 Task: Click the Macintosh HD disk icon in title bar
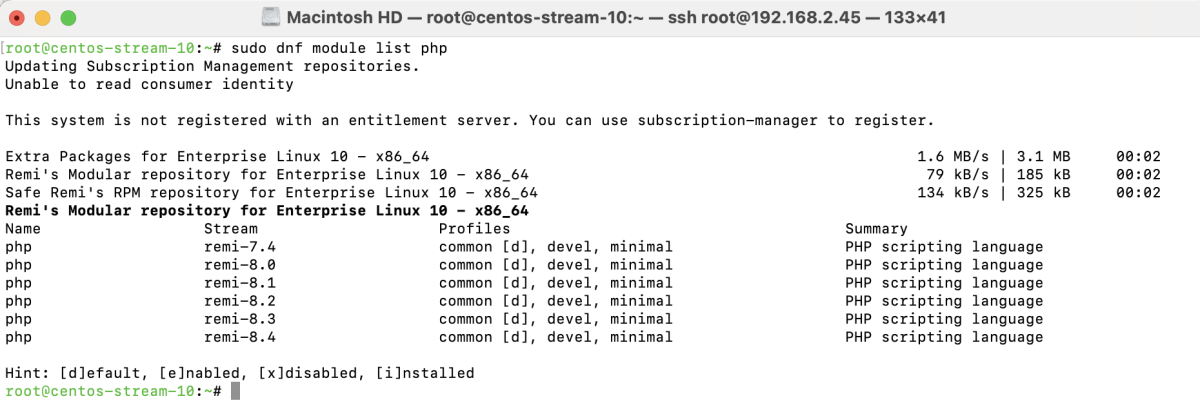270,18
